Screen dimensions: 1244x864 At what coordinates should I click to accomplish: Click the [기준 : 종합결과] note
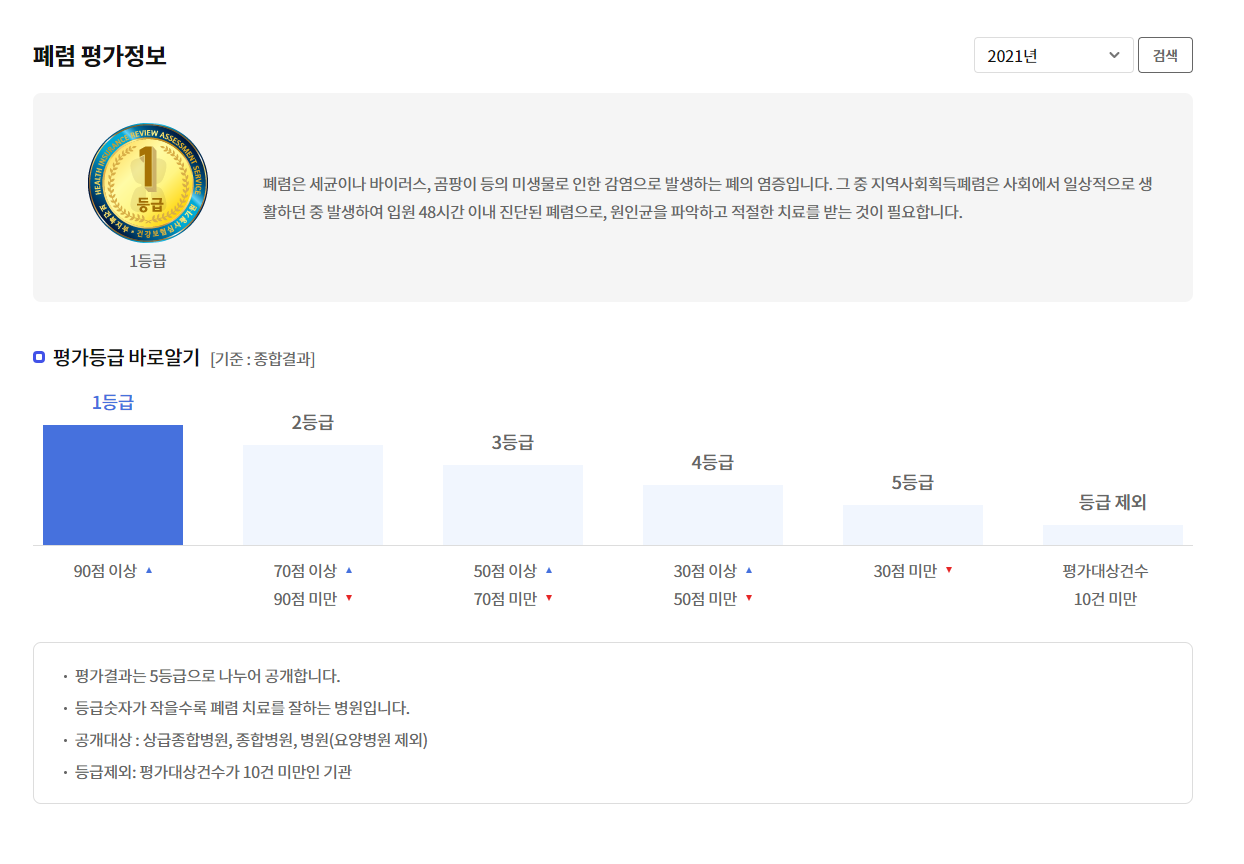tap(263, 358)
